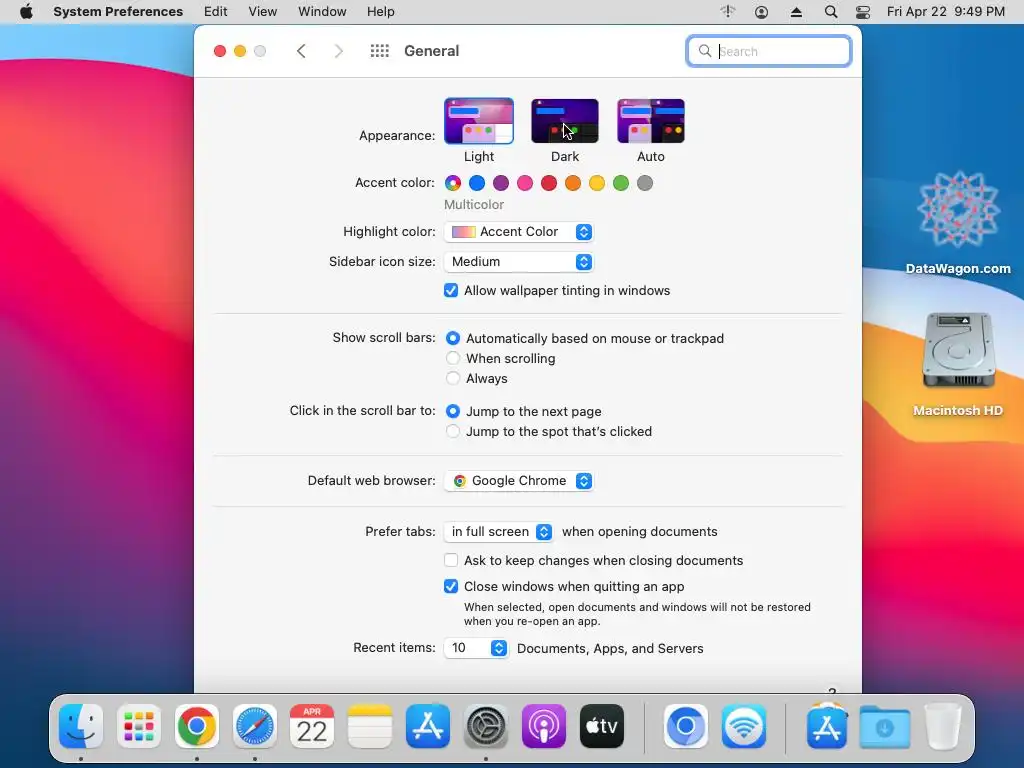The width and height of the screenshot is (1024, 768).
Task: Click the eject icon in menu bar
Action: [x=796, y=12]
